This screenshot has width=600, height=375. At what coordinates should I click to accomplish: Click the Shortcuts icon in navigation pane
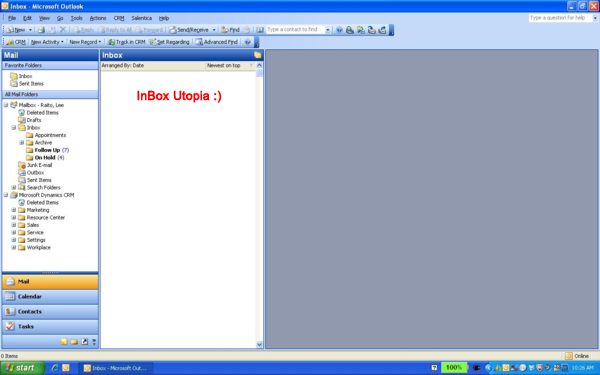point(85,342)
